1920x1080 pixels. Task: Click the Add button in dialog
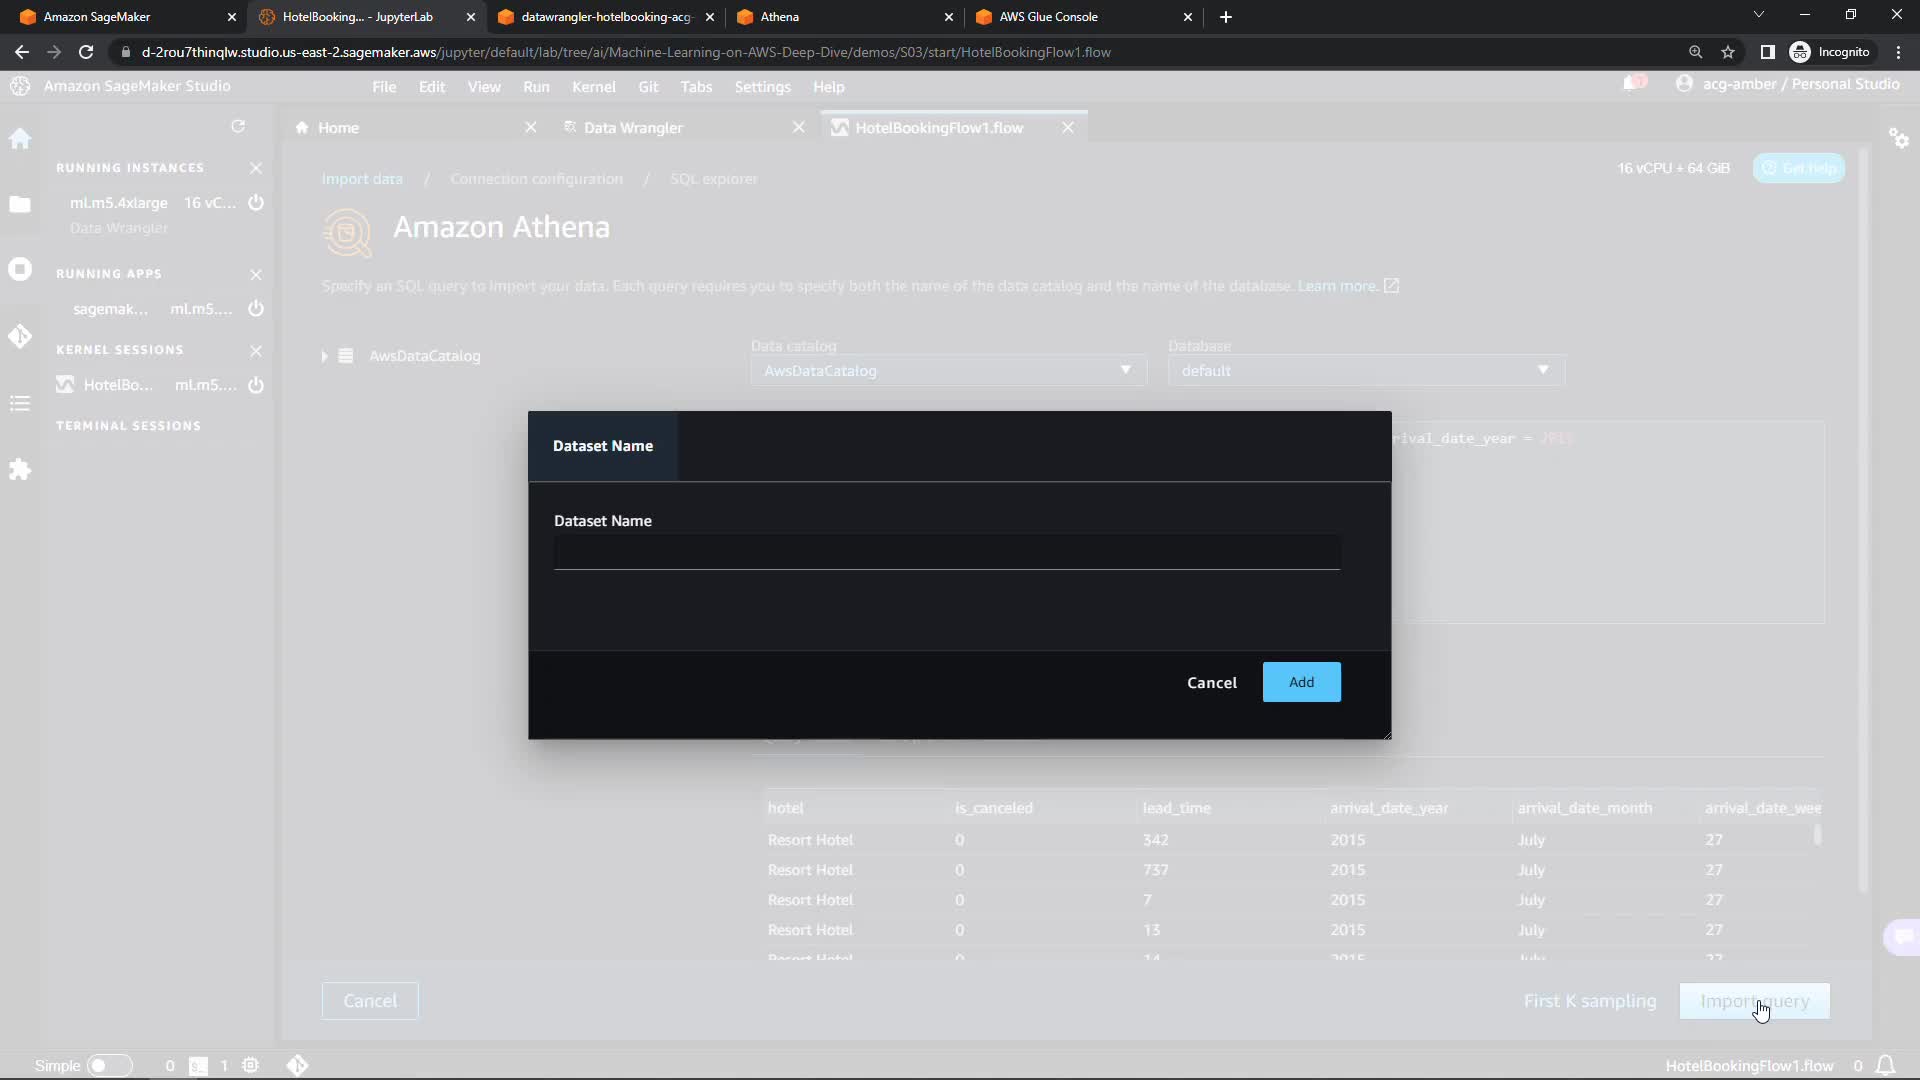click(1301, 682)
